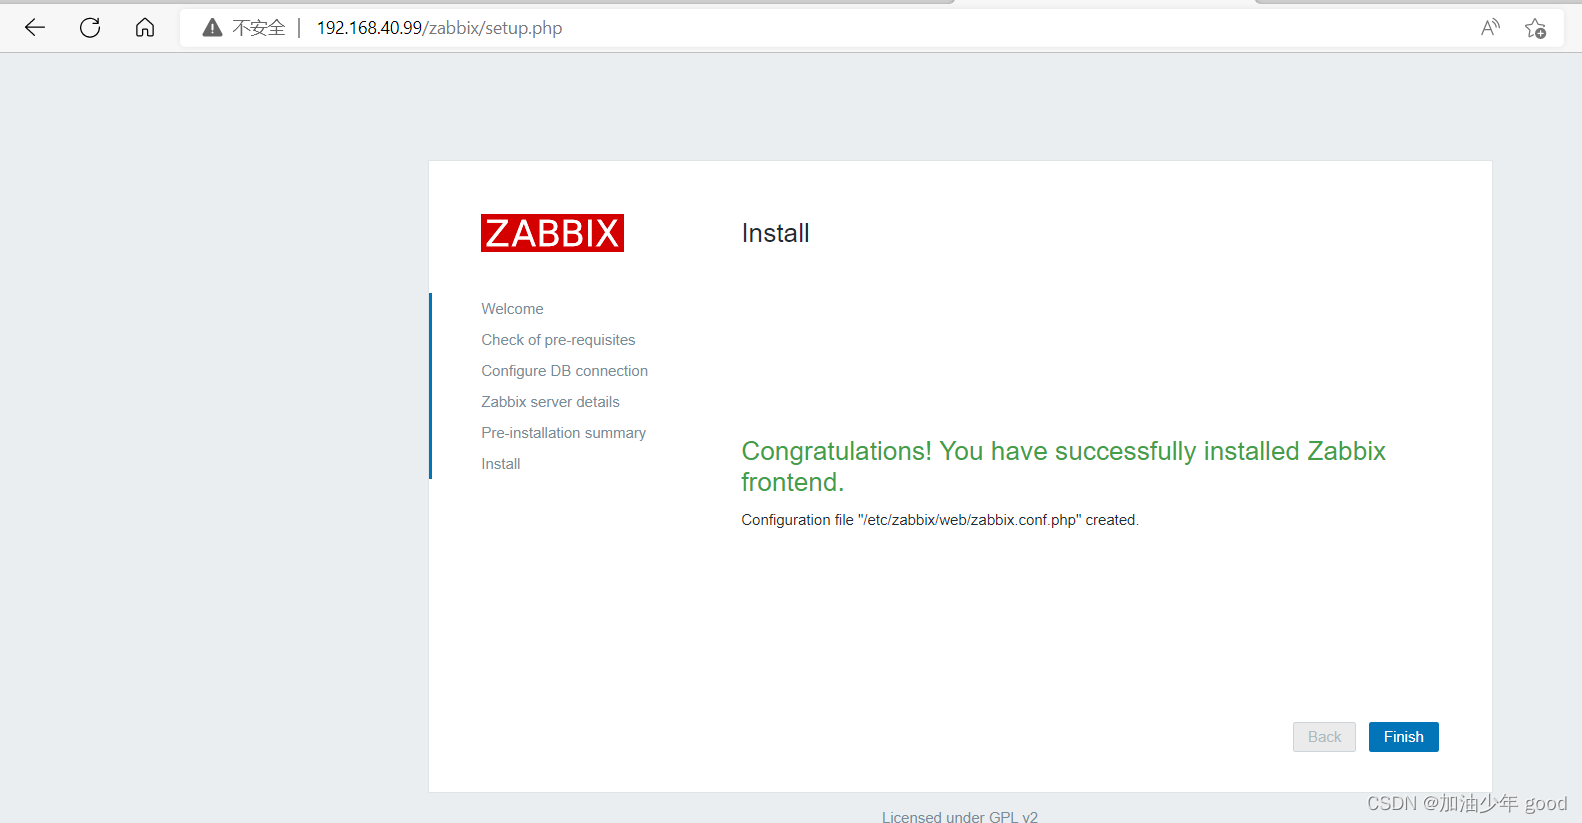Select Pre-installation summary step

click(563, 433)
